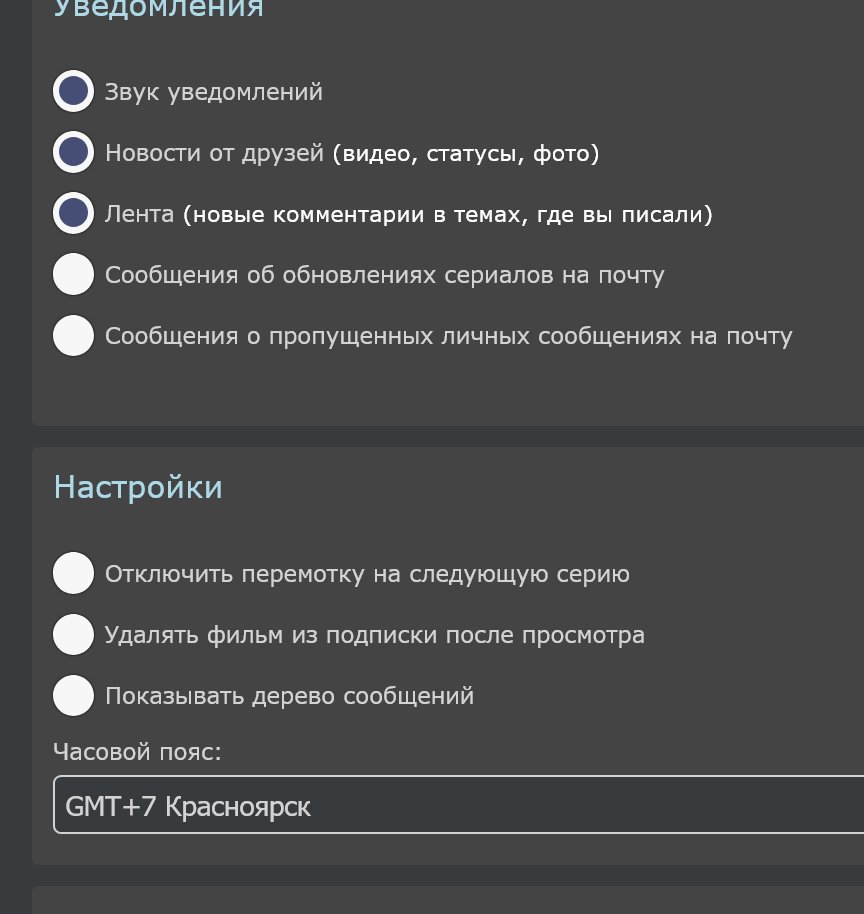Enable Удалять фильм из подписки toggle

73,635
